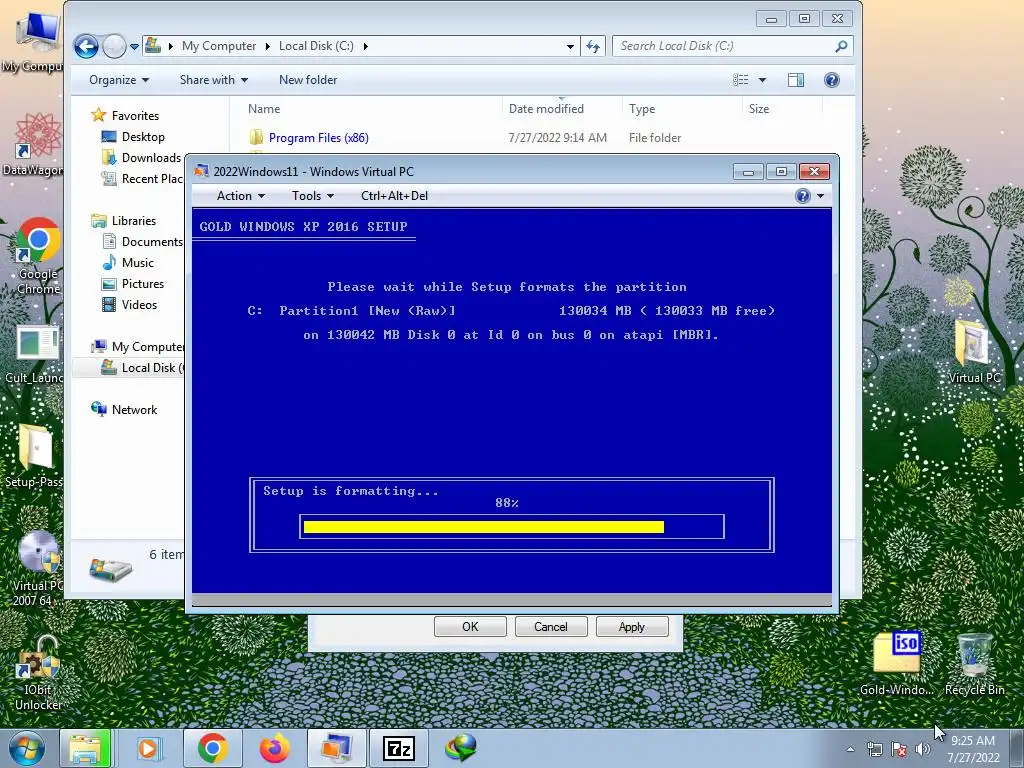Open the Action Center flag tray icon
The width and height of the screenshot is (1024, 768).
(899, 749)
